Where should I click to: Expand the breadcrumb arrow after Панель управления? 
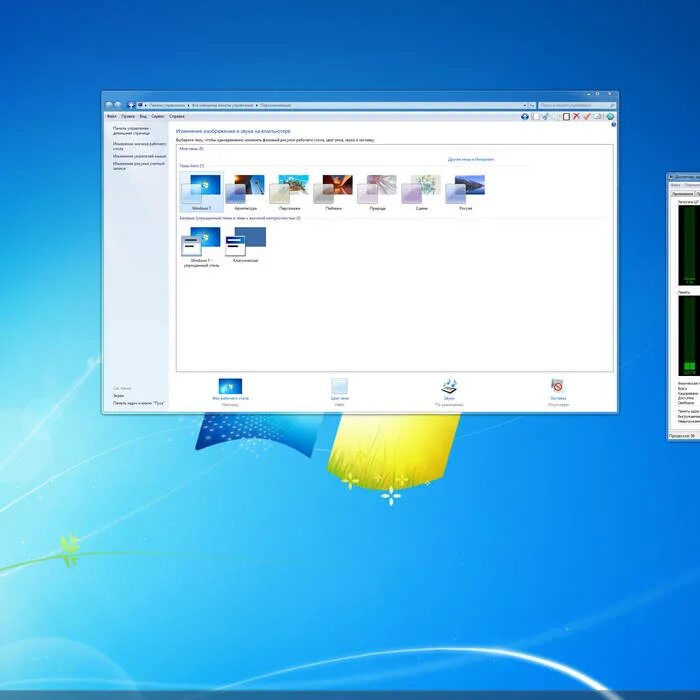click(188, 105)
